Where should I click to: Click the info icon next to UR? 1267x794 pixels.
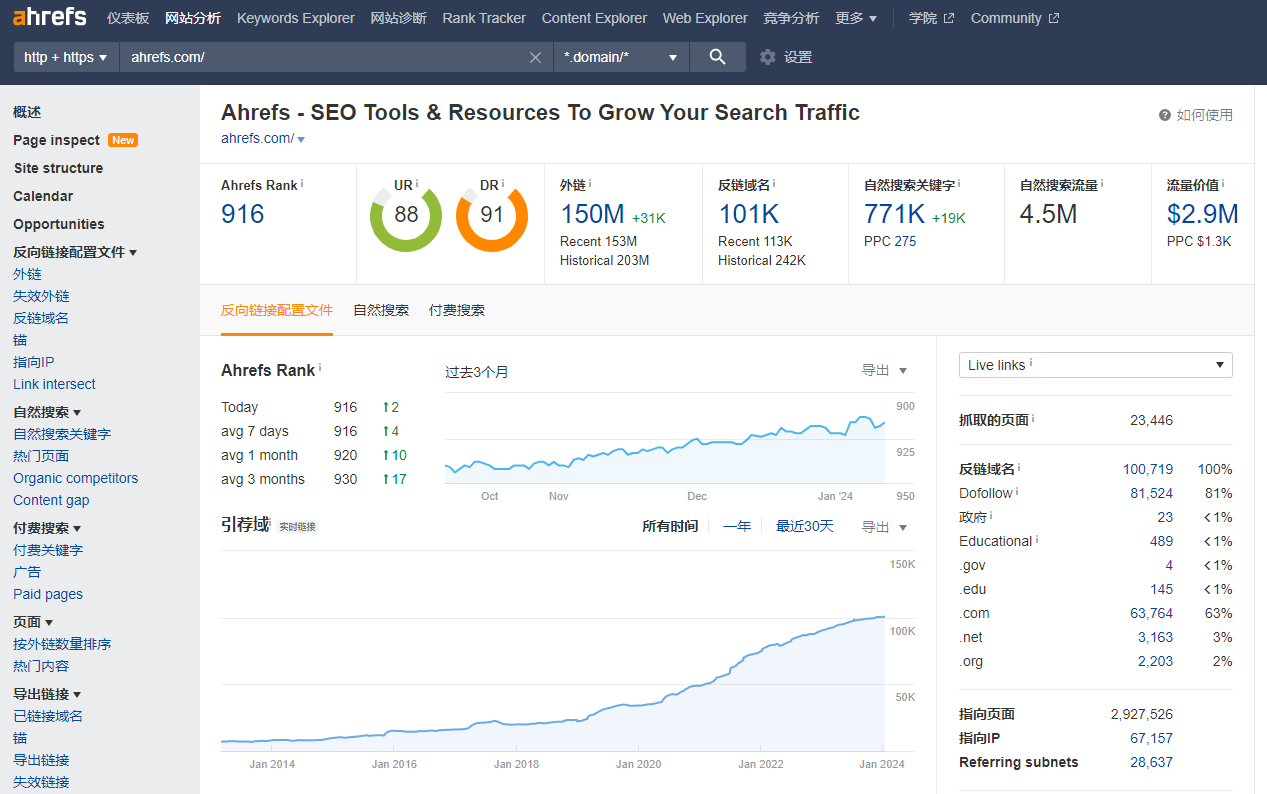click(x=417, y=184)
